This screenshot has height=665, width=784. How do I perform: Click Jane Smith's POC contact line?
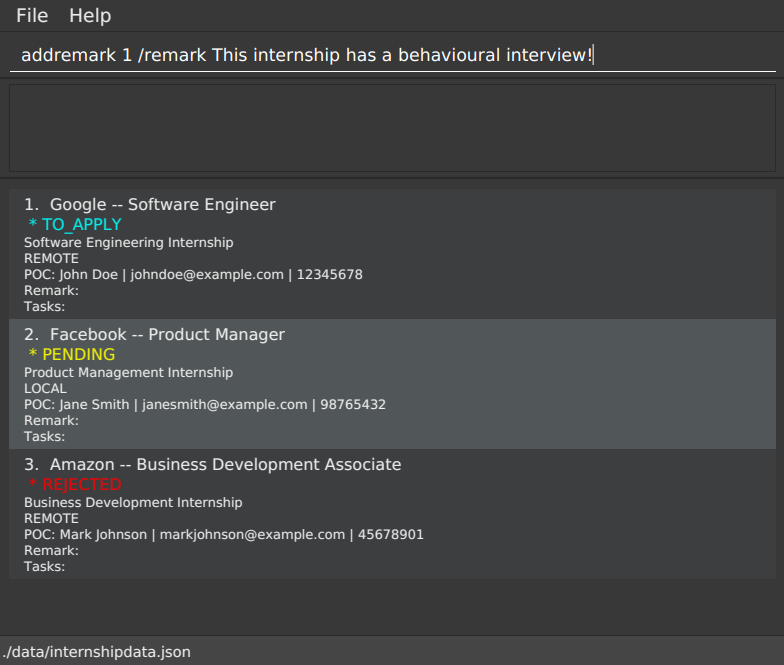pos(204,405)
